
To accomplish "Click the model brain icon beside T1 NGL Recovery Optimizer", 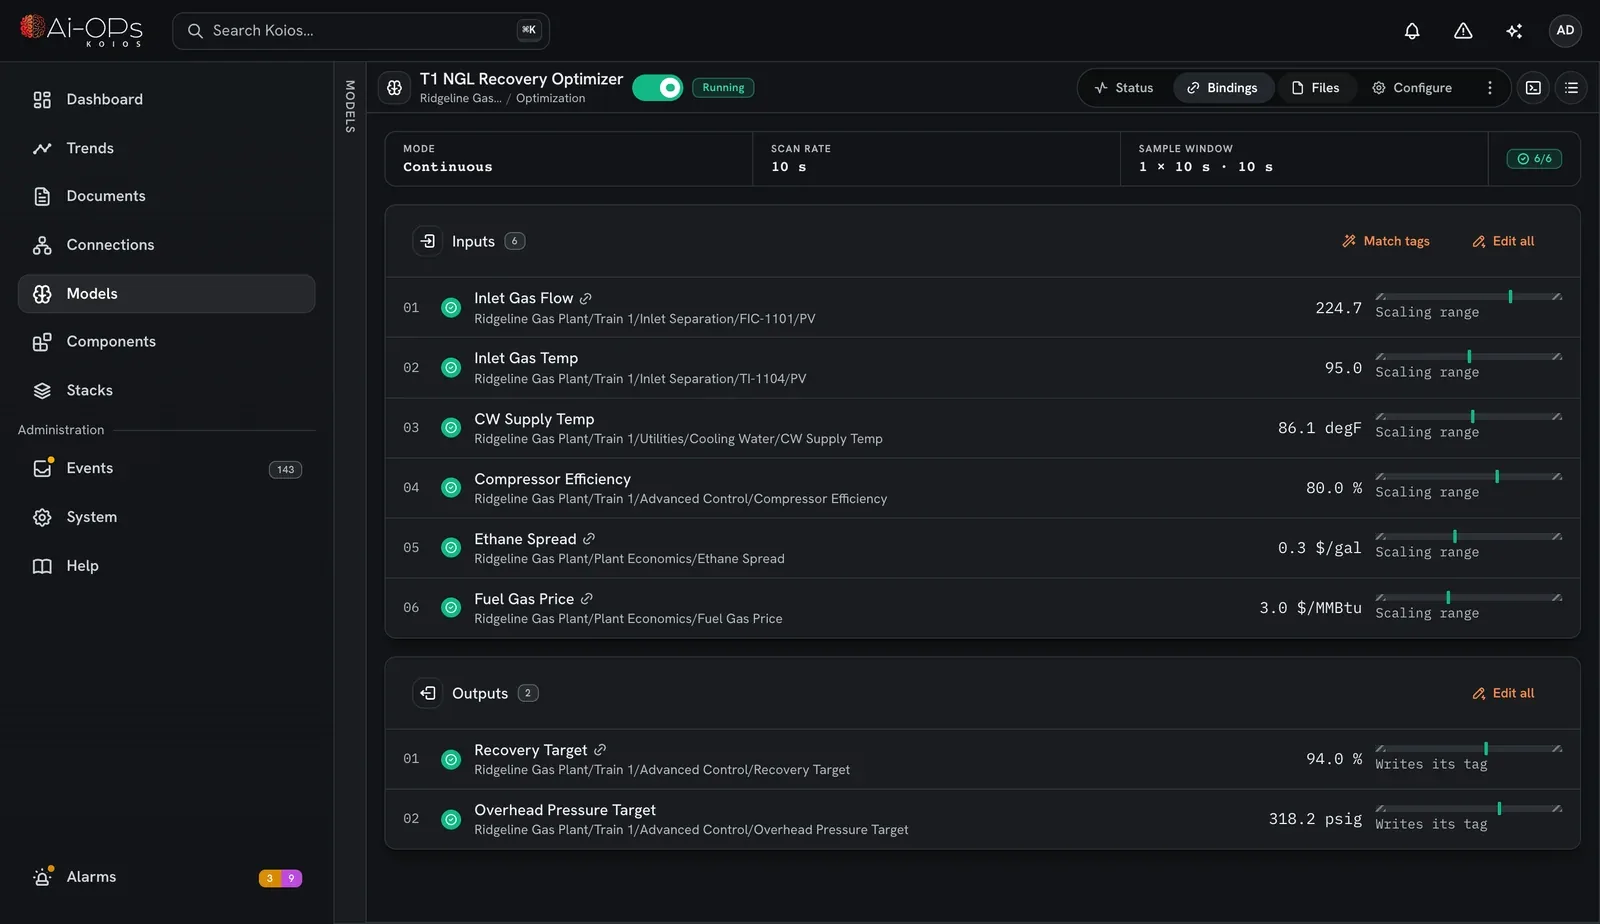I will (395, 88).
